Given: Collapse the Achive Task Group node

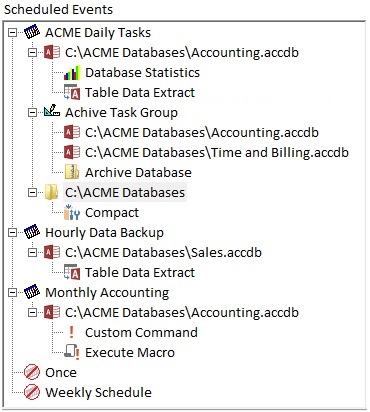Looking at the screenshot, I should (x=32, y=113).
